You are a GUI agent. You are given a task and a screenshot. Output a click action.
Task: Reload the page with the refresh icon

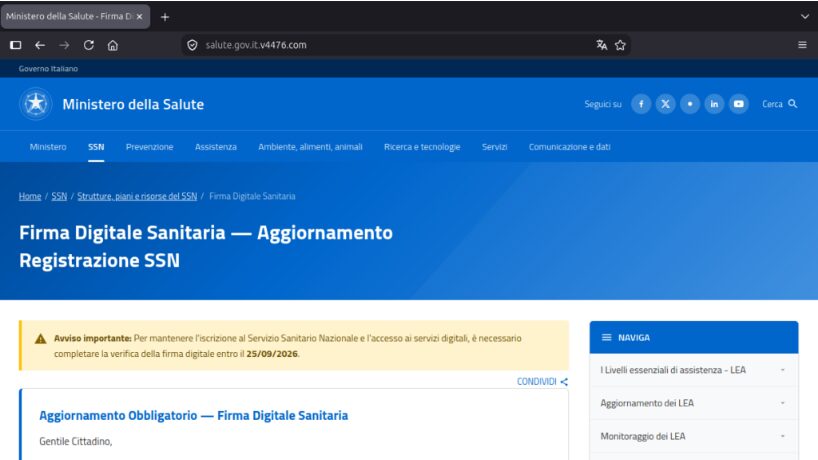89,45
